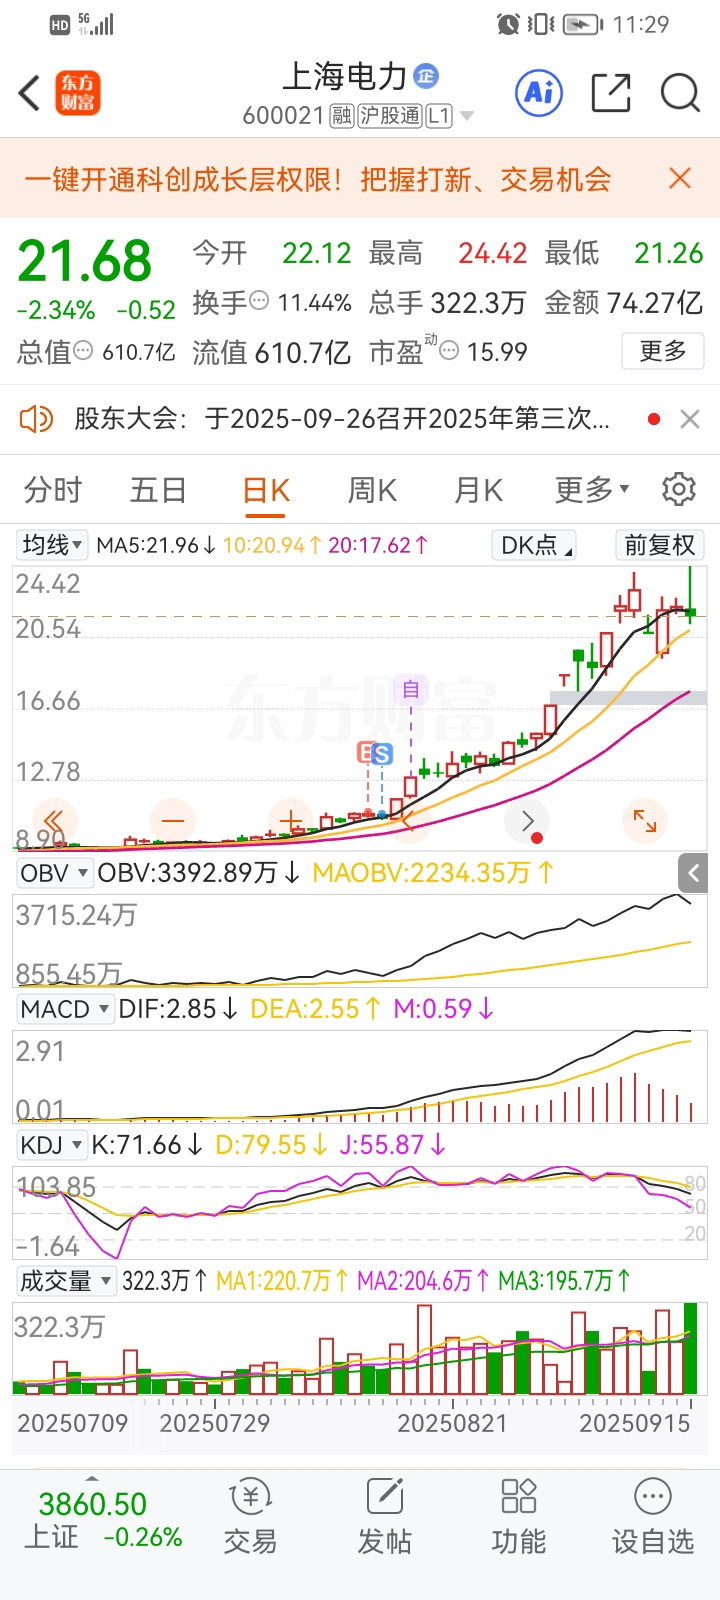Open the 功能 functions icon
Image resolution: width=720 pixels, height=1600 pixels.
pos(519,1516)
